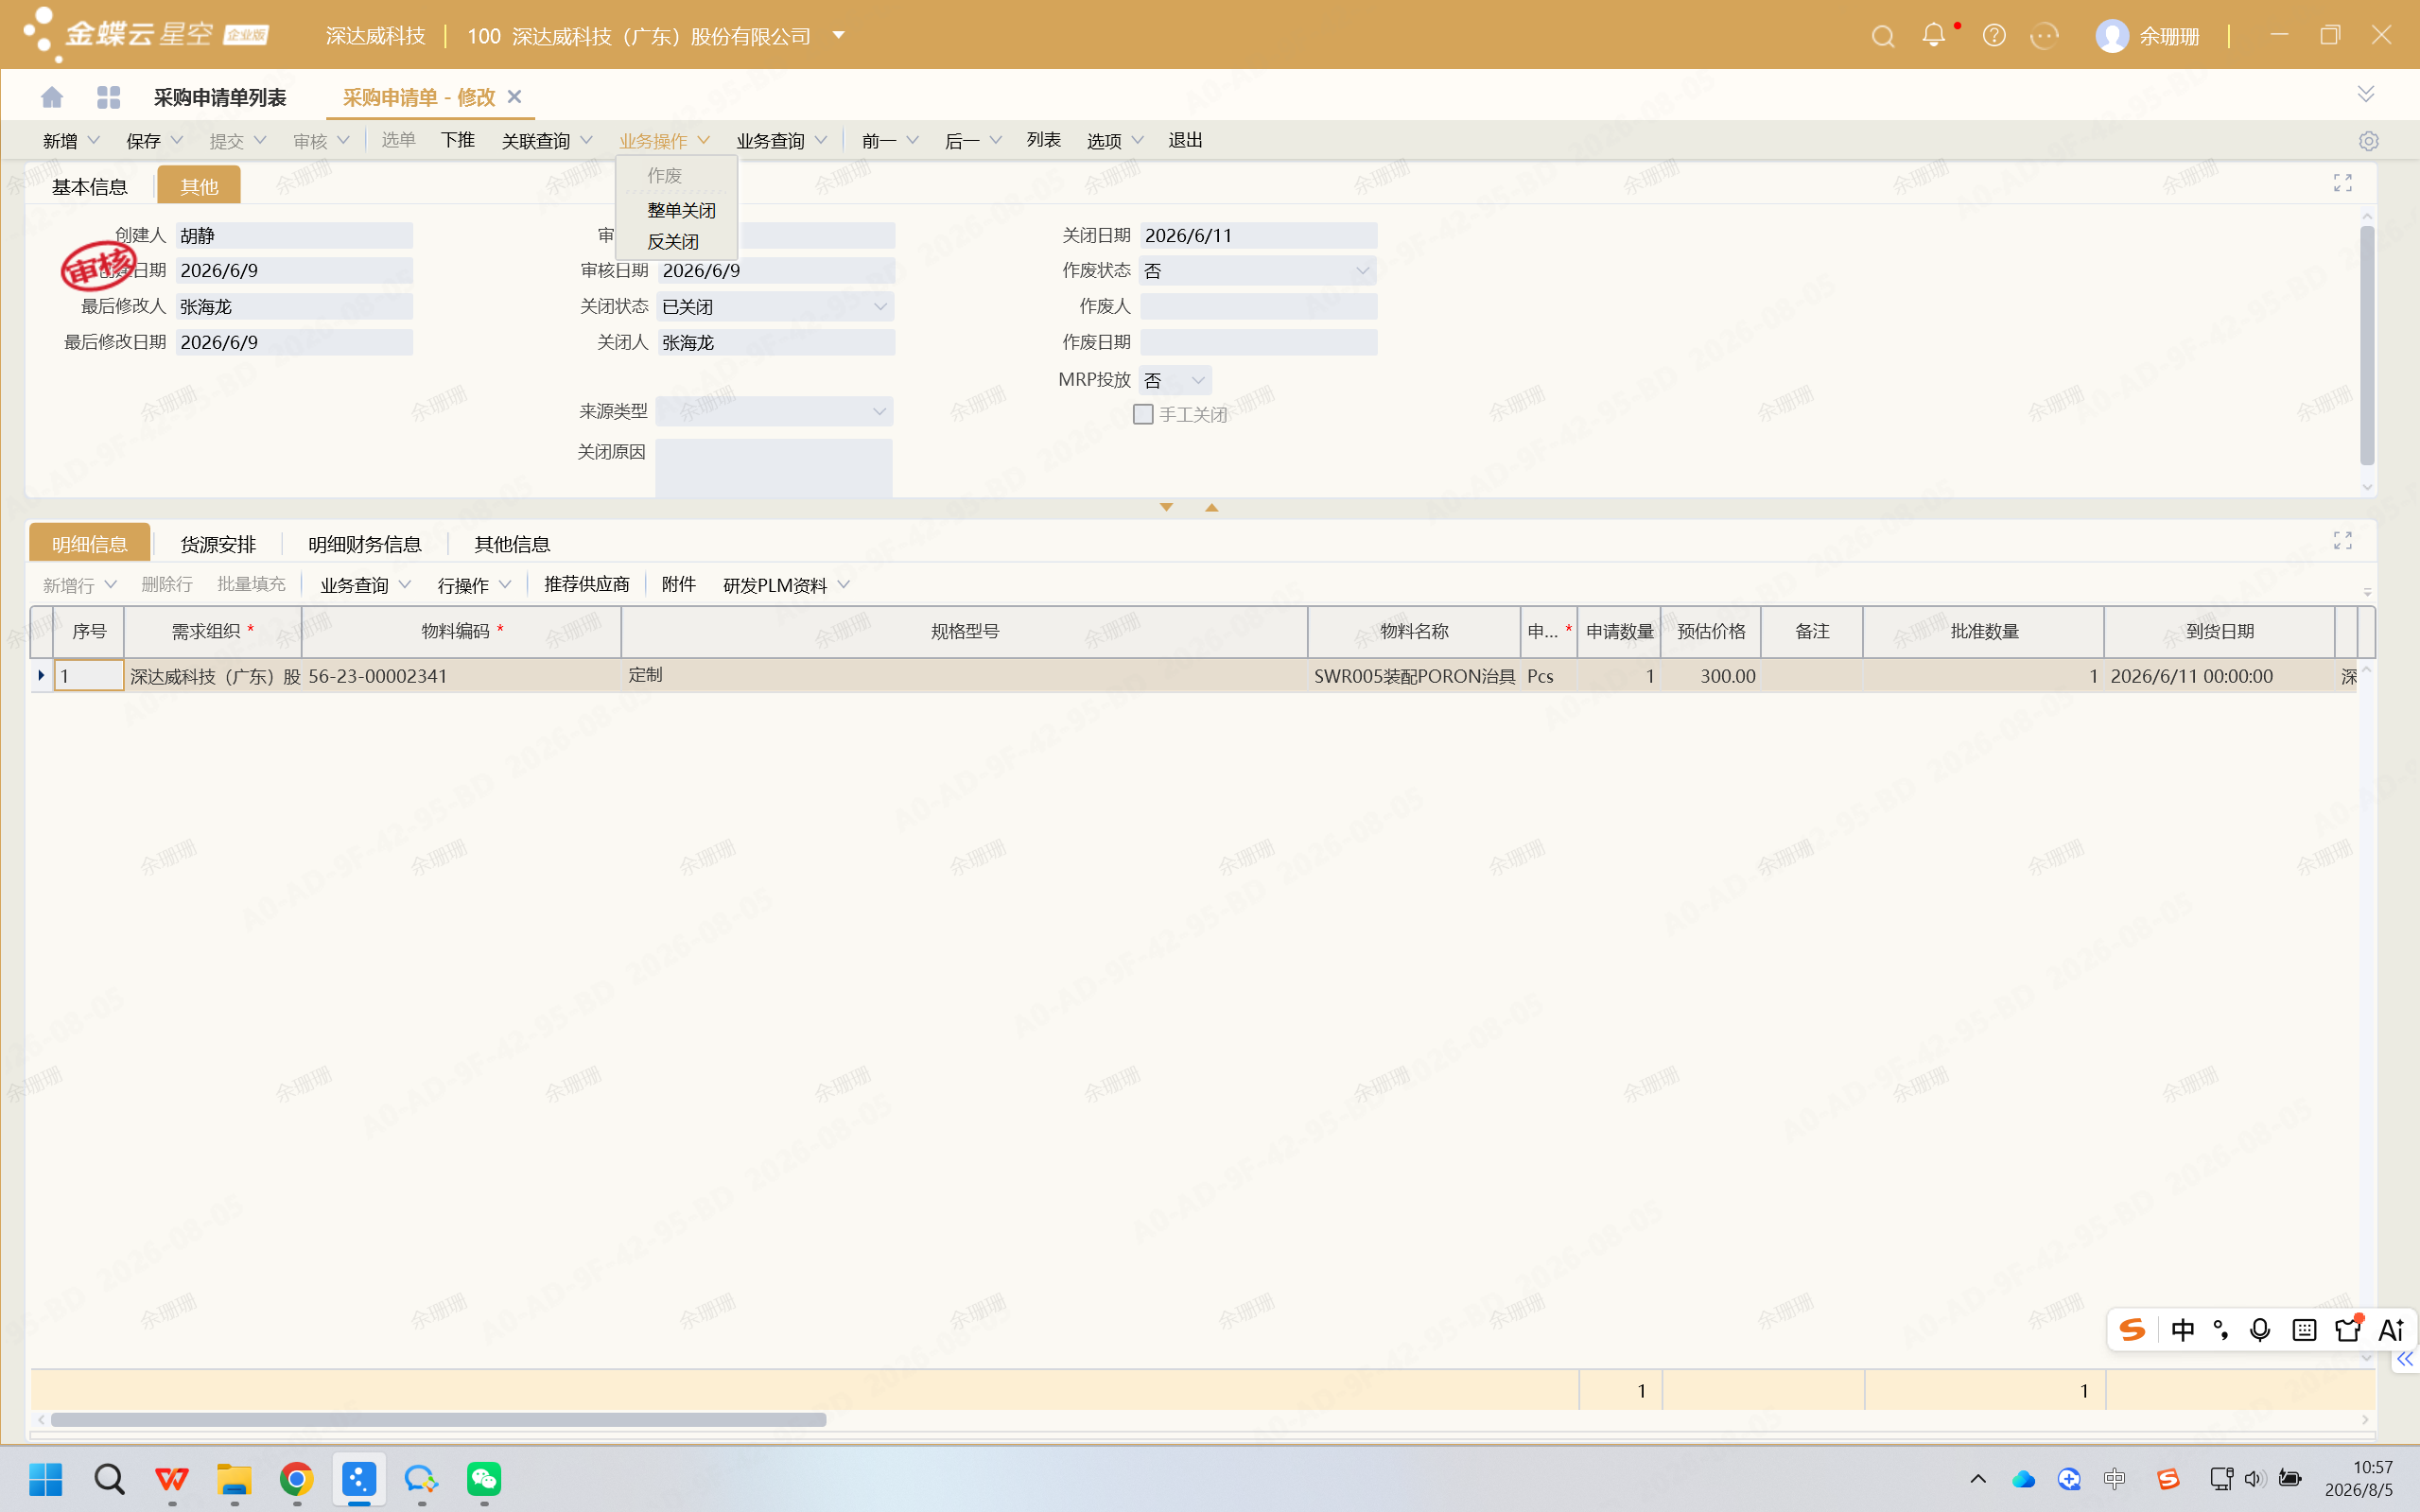This screenshot has width=2420, height=1512.
Task: Expand the 行操作 menu in the detail toolbar
Action: 474,585
